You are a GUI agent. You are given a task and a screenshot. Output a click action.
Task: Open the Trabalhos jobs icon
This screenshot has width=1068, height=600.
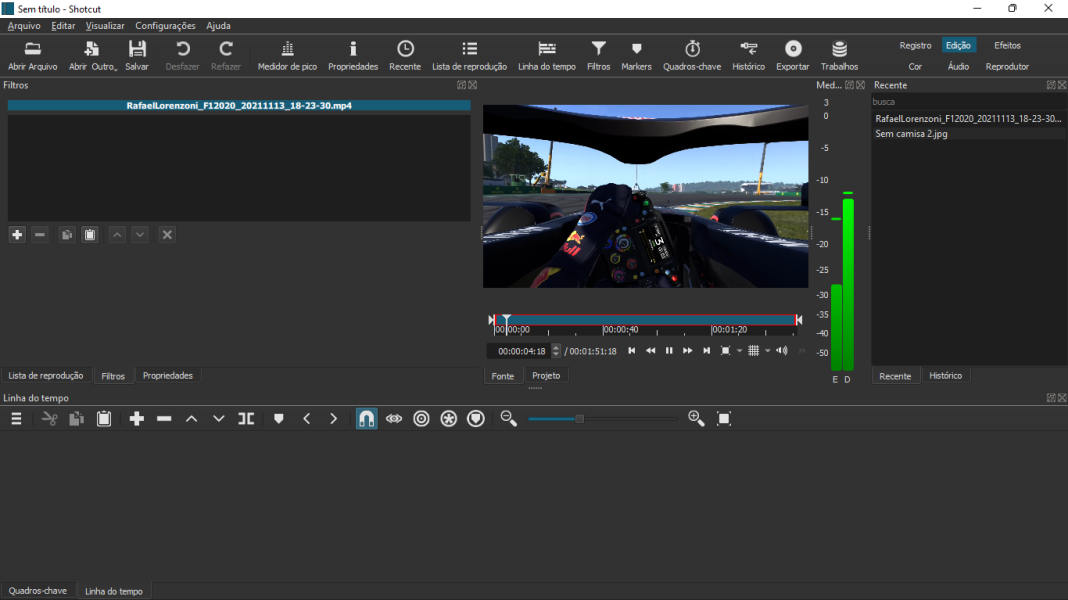839,55
